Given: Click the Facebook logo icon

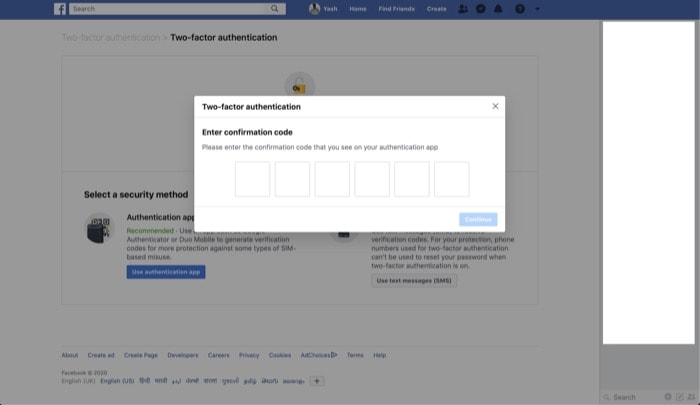Looking at the screenshot, I should point(60,9).
